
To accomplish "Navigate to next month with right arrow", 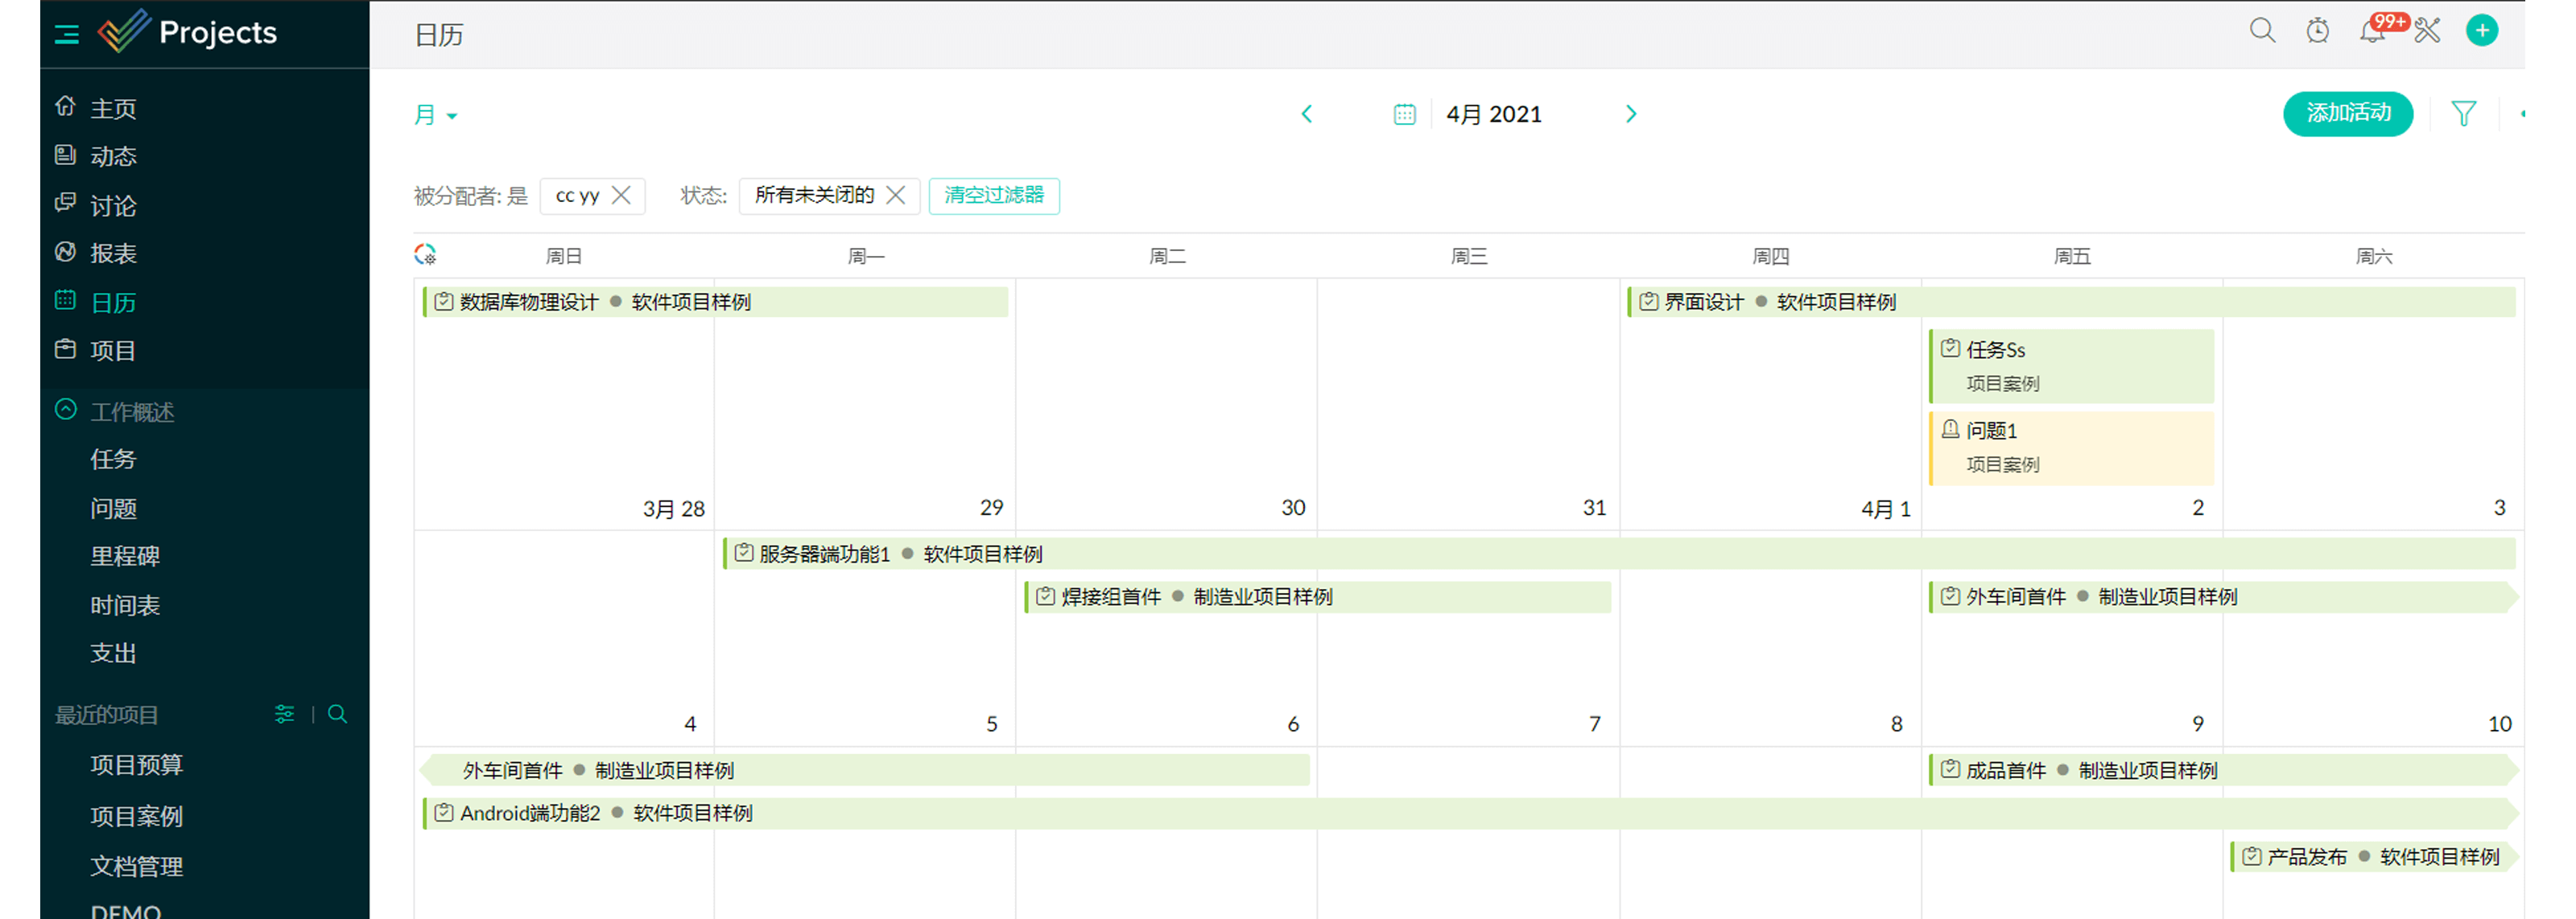I will 1631,114.
